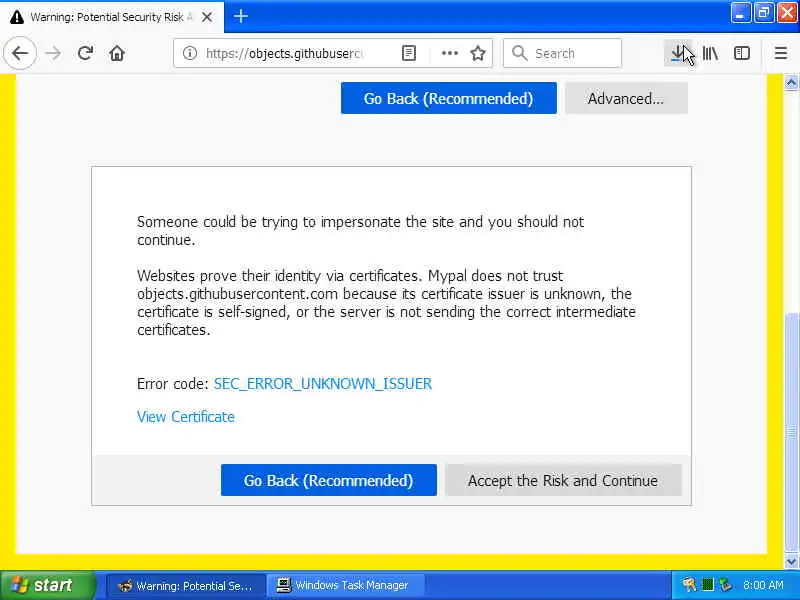Bookmark this page with the star icon

[478, 53]
